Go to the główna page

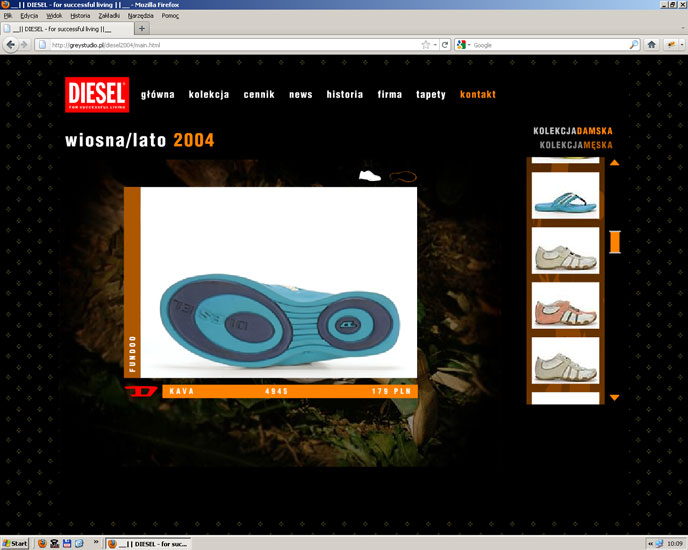[x=158, y=94]
